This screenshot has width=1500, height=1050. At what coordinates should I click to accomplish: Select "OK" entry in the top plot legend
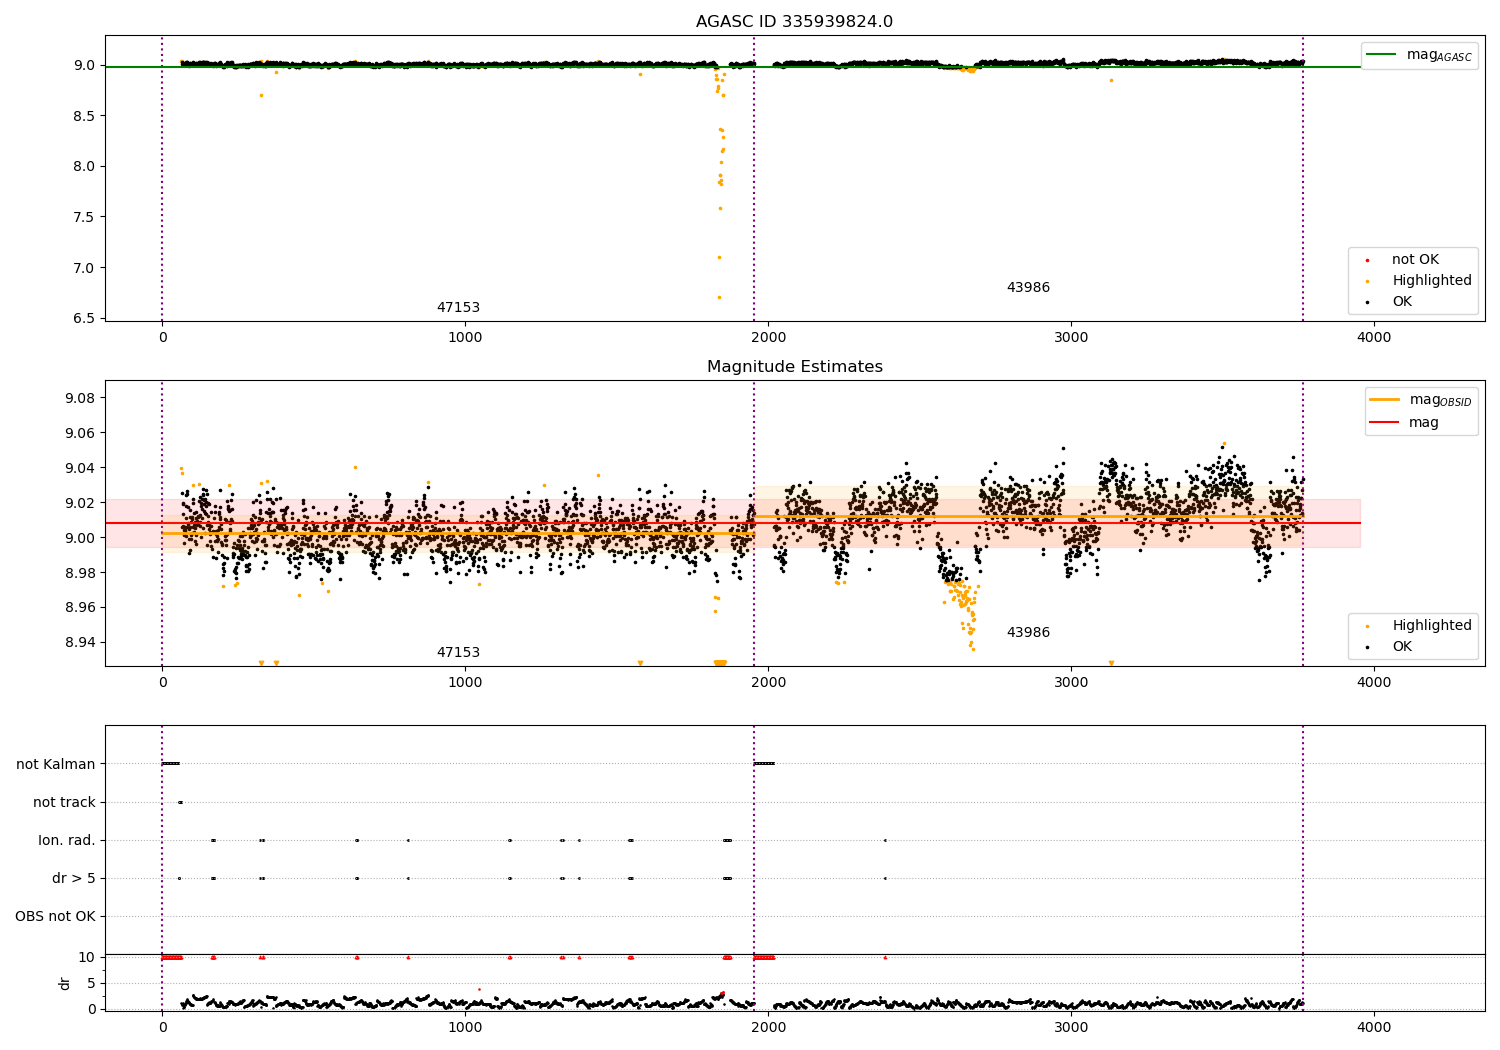1402,302
